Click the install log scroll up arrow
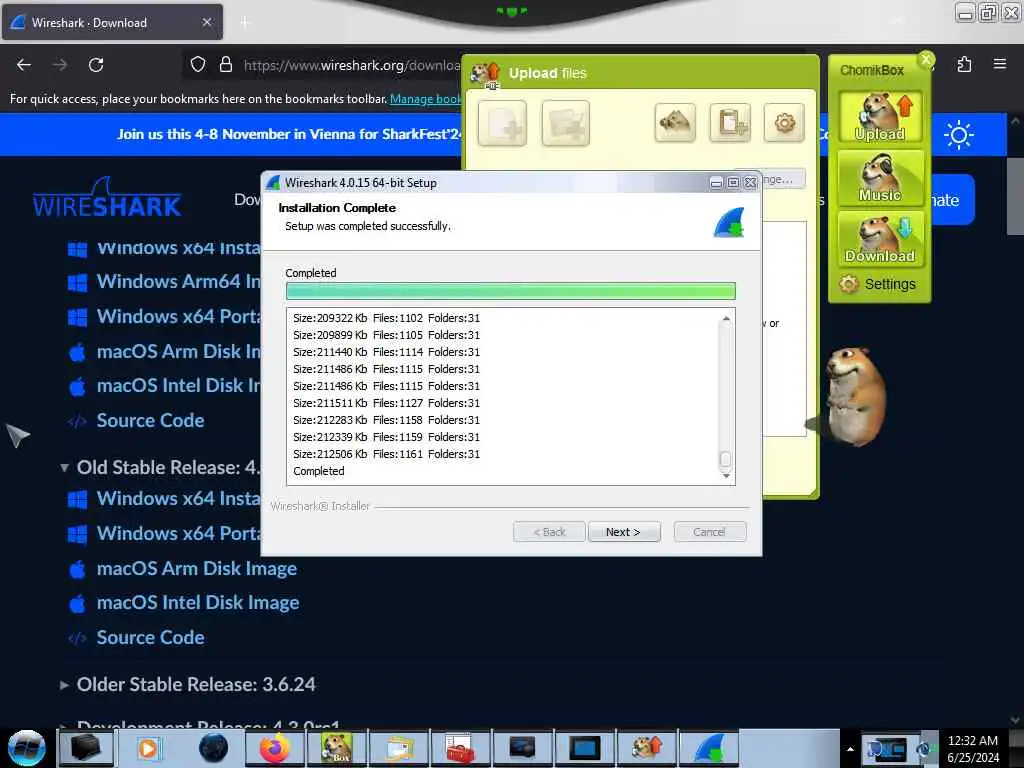Image resolution: width=1024 pixels, height=768 pixels. pos(726,319)
